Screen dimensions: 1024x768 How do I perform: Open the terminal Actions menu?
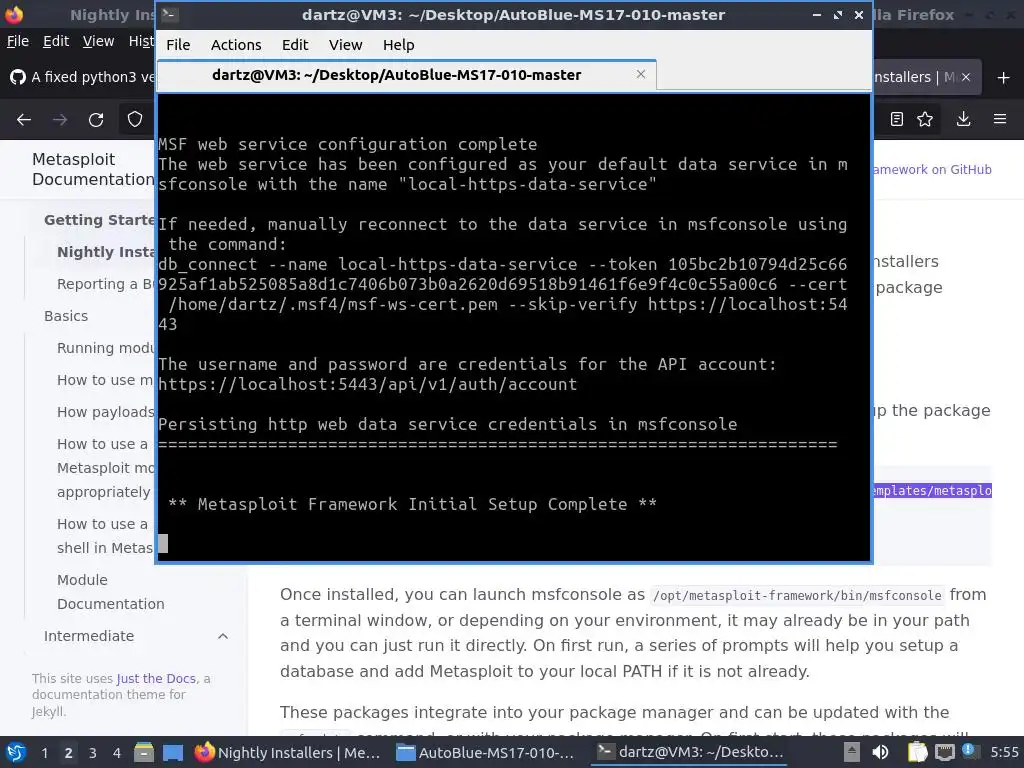[236, 45]
